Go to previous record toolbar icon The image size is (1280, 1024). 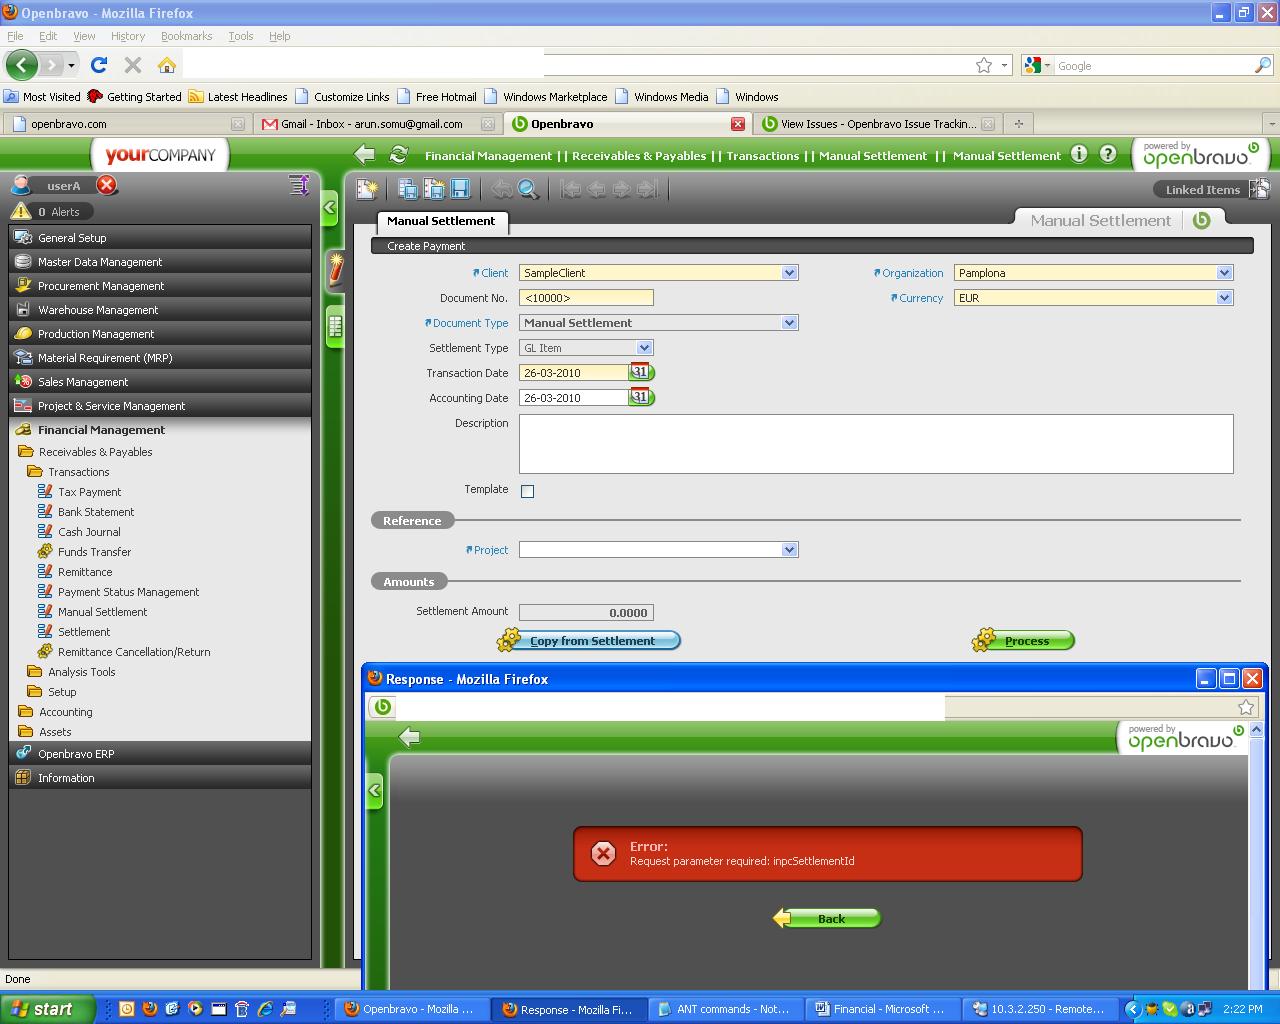coord(597,189)
